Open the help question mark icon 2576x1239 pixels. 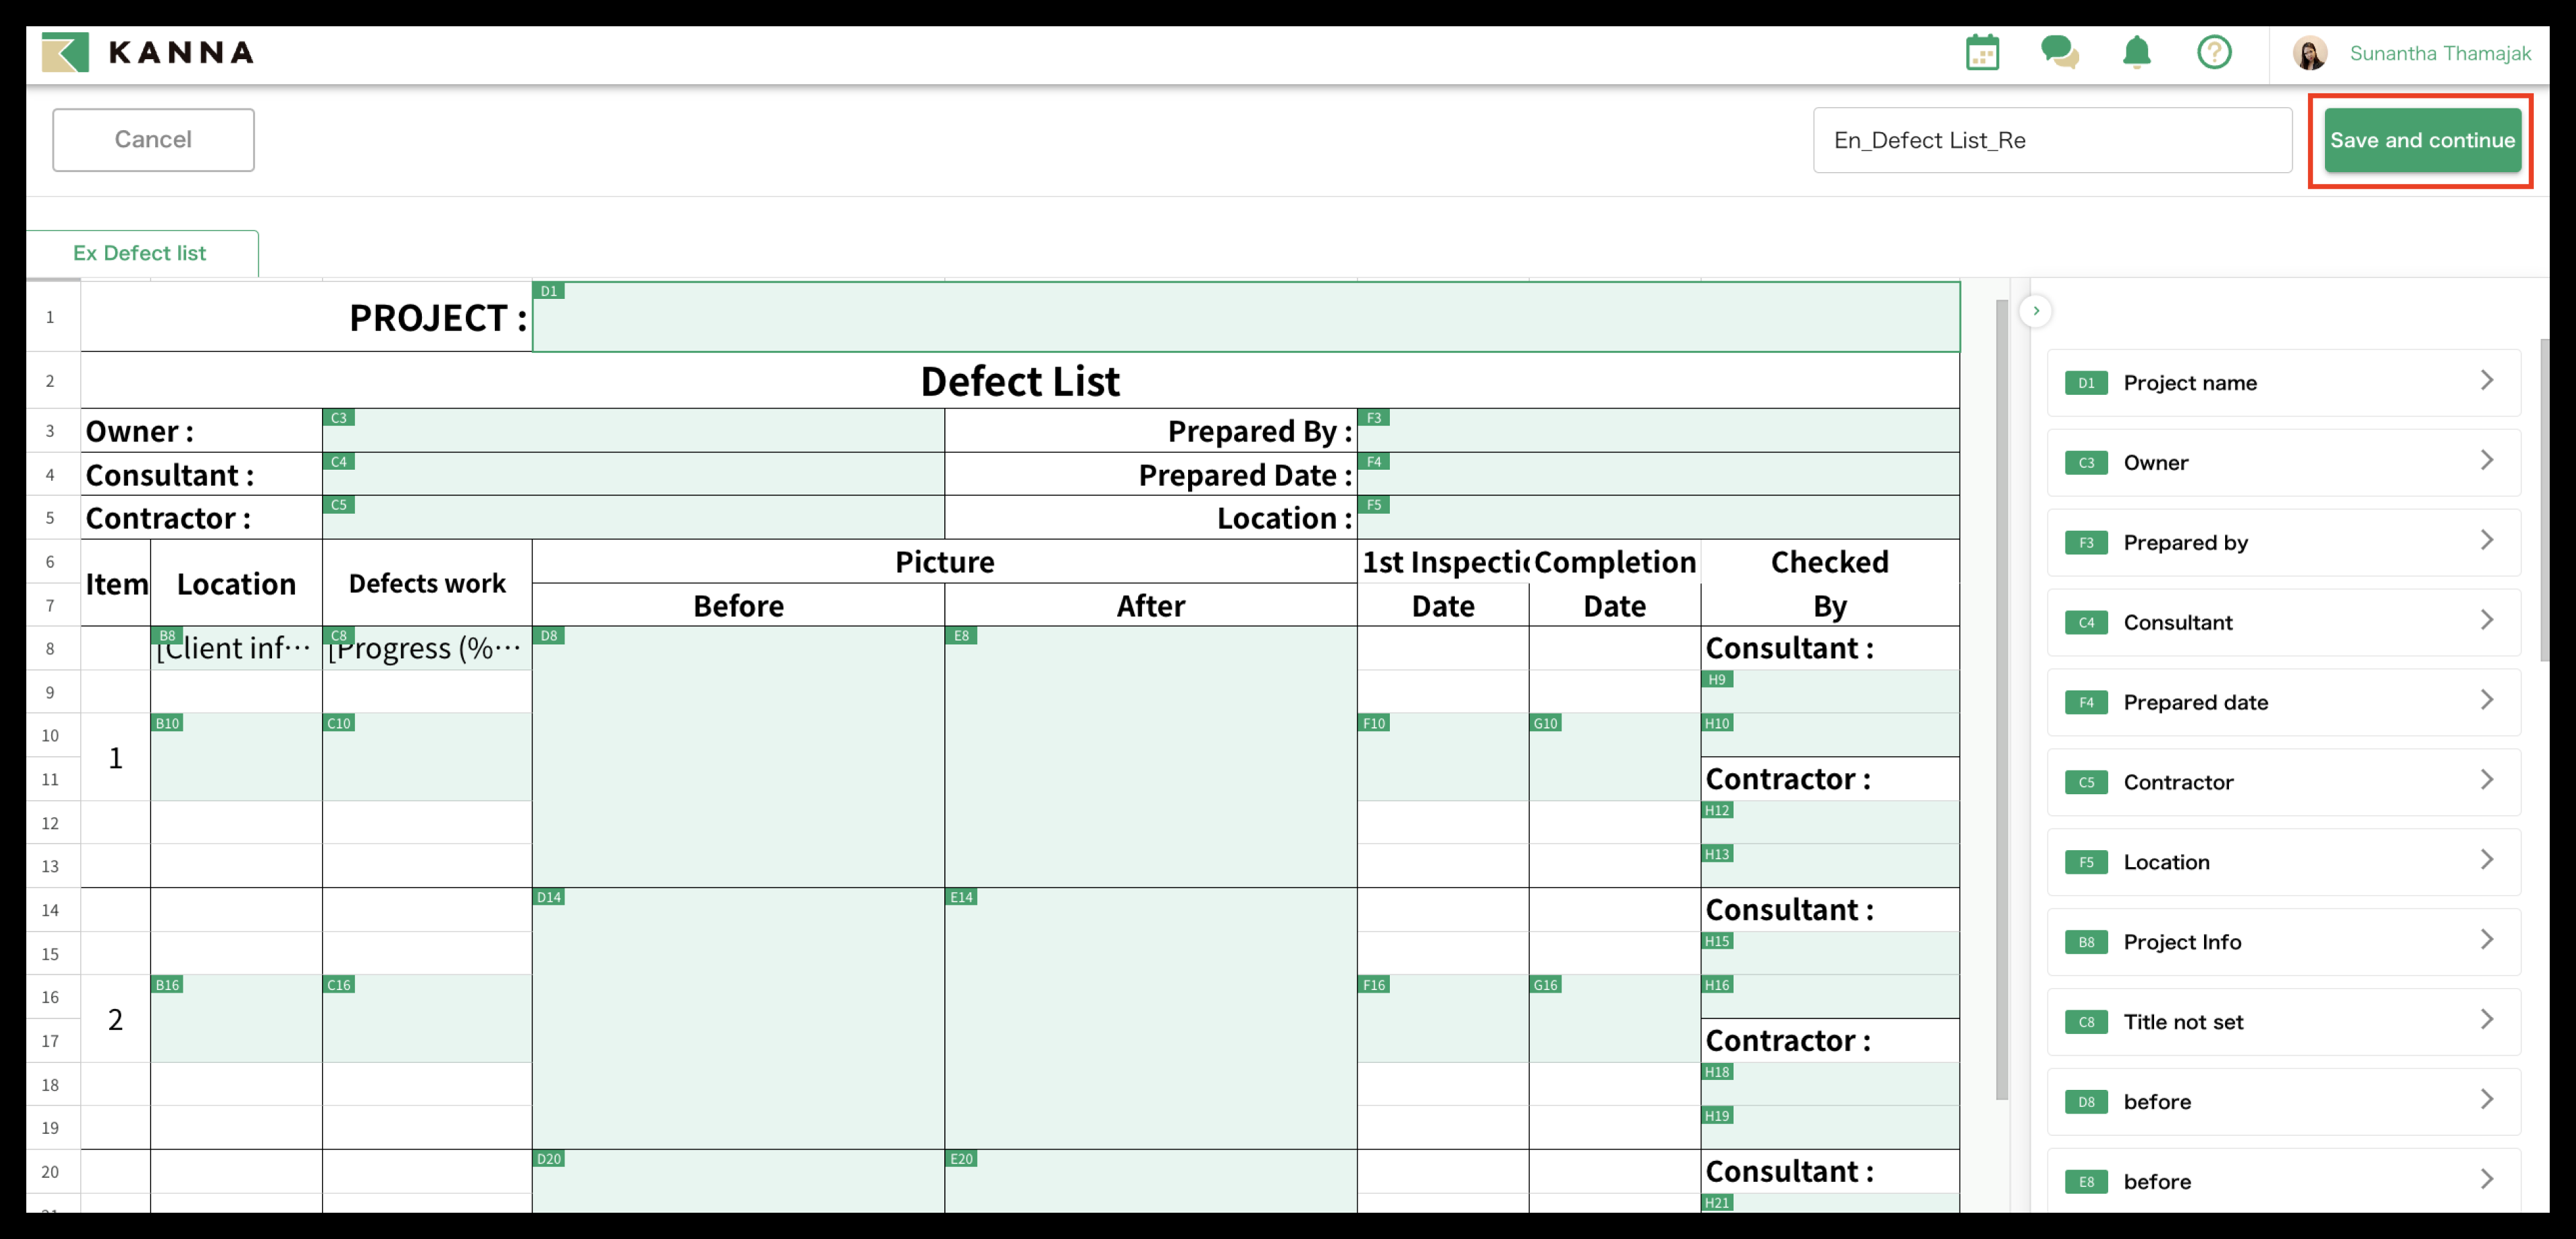(x=2214, y=53)
